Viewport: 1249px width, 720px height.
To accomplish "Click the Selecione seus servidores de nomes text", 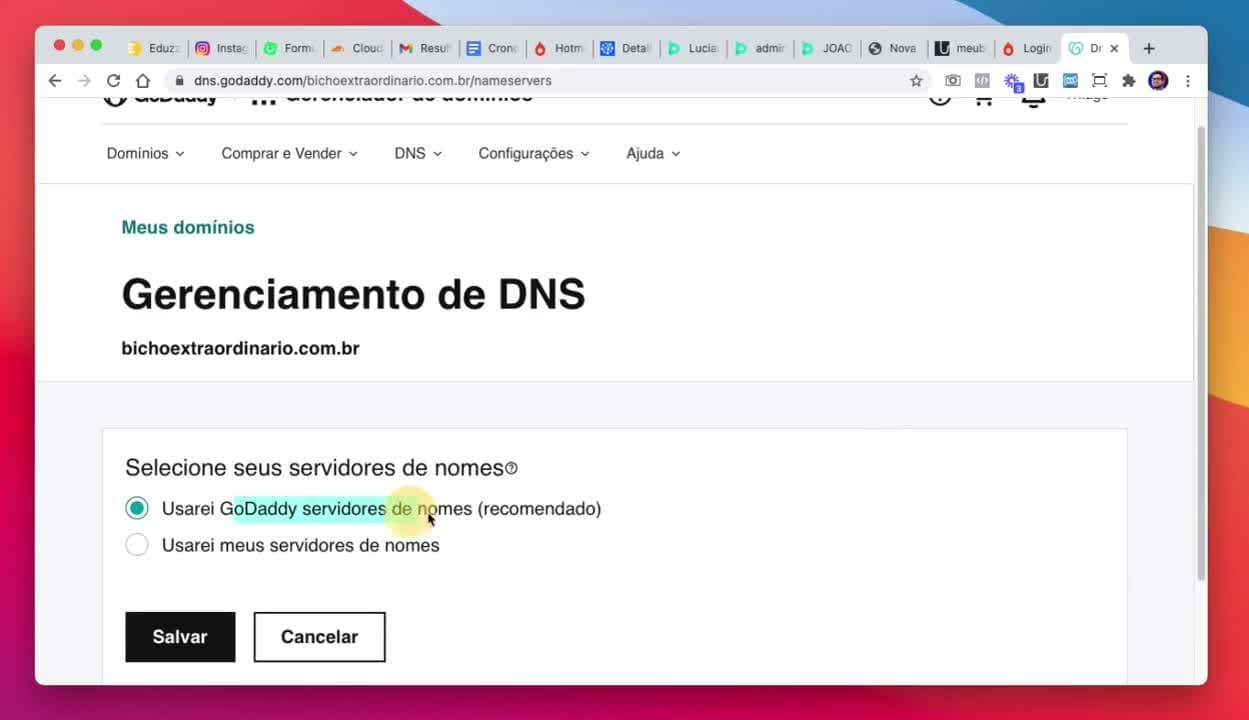I will pos(314,468).
